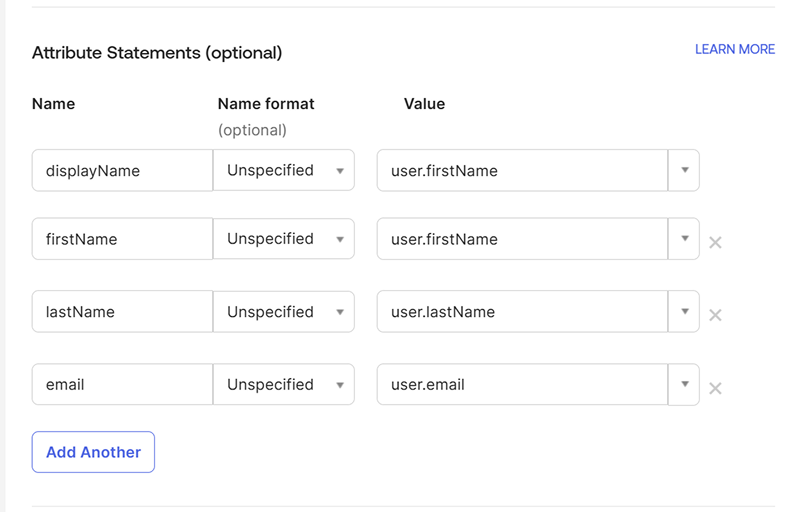Image resolution: width=800 pixels, height=512 pixels.
Task: Open value arrow beside user.email
Action: click(684, 384)
